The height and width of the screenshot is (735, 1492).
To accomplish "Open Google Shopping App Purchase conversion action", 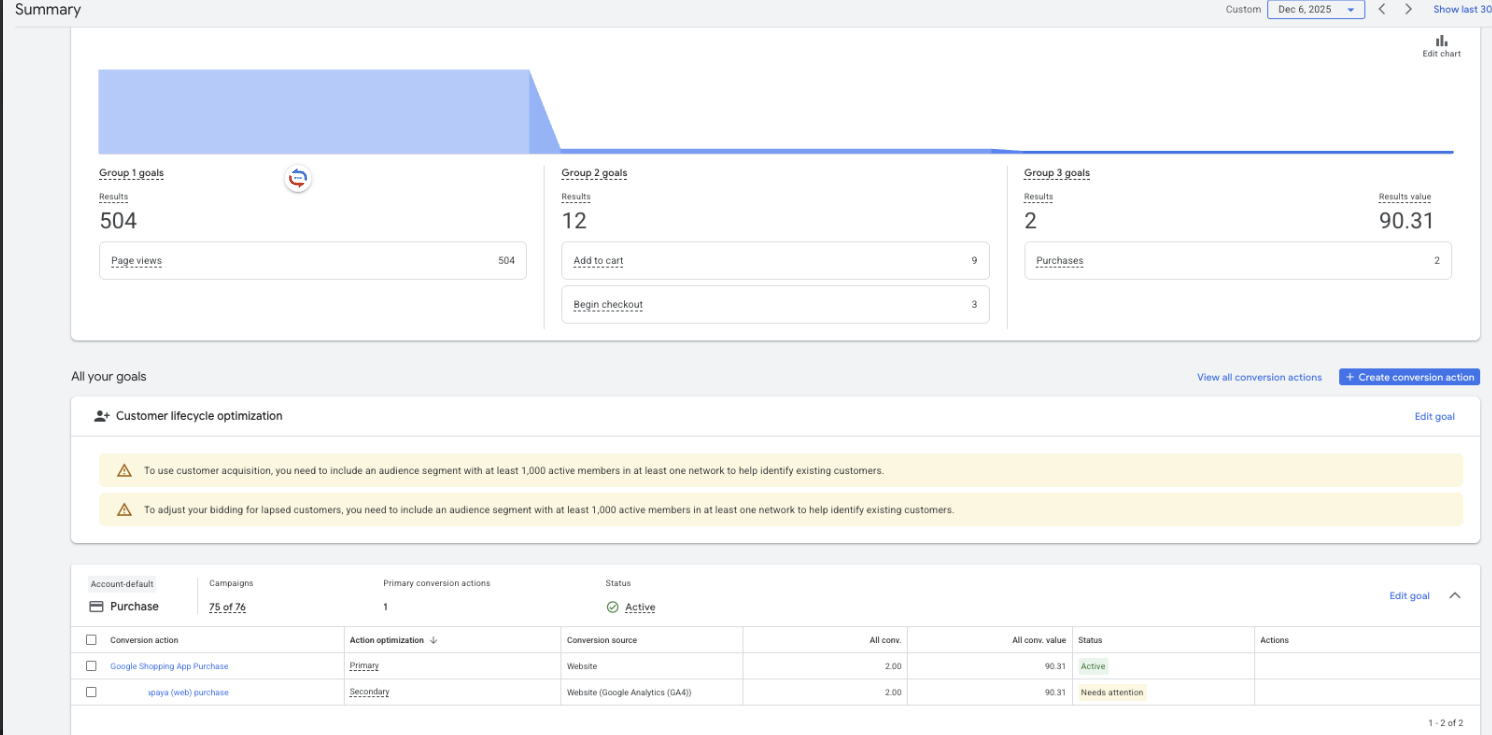I will point(169,666).
